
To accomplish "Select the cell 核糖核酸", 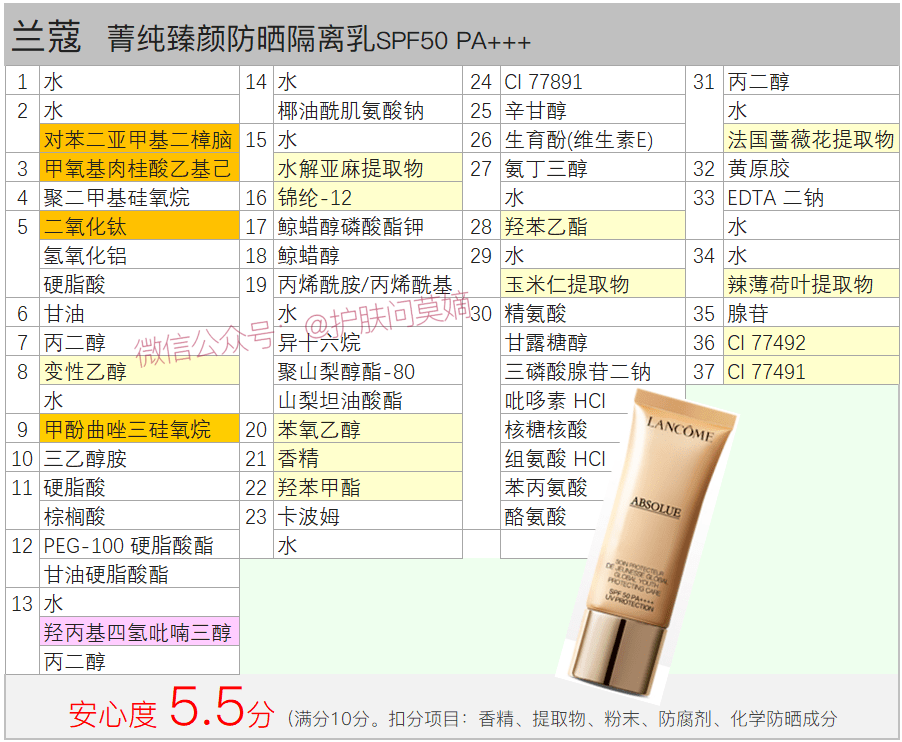I will coord(561,429).
